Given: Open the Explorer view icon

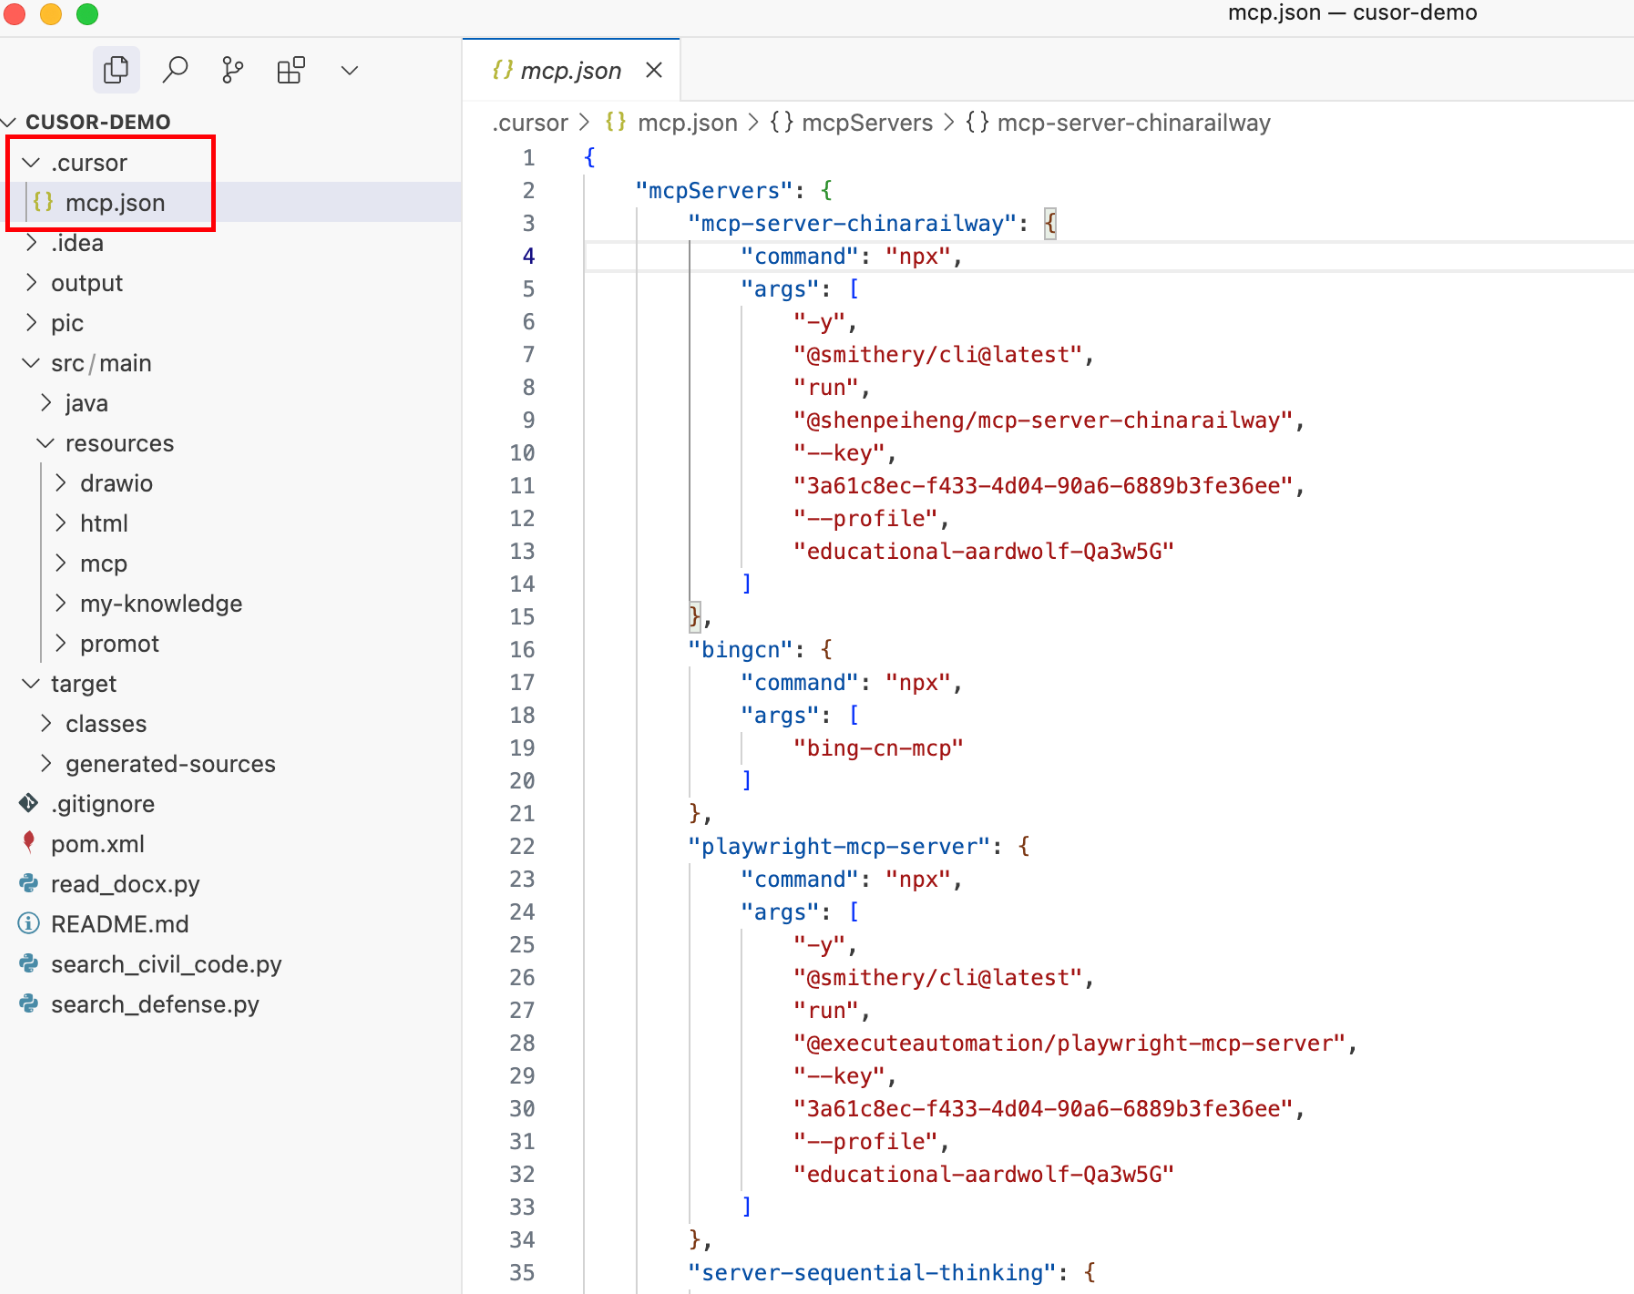Looking at the screenshot, I should 116,70.
